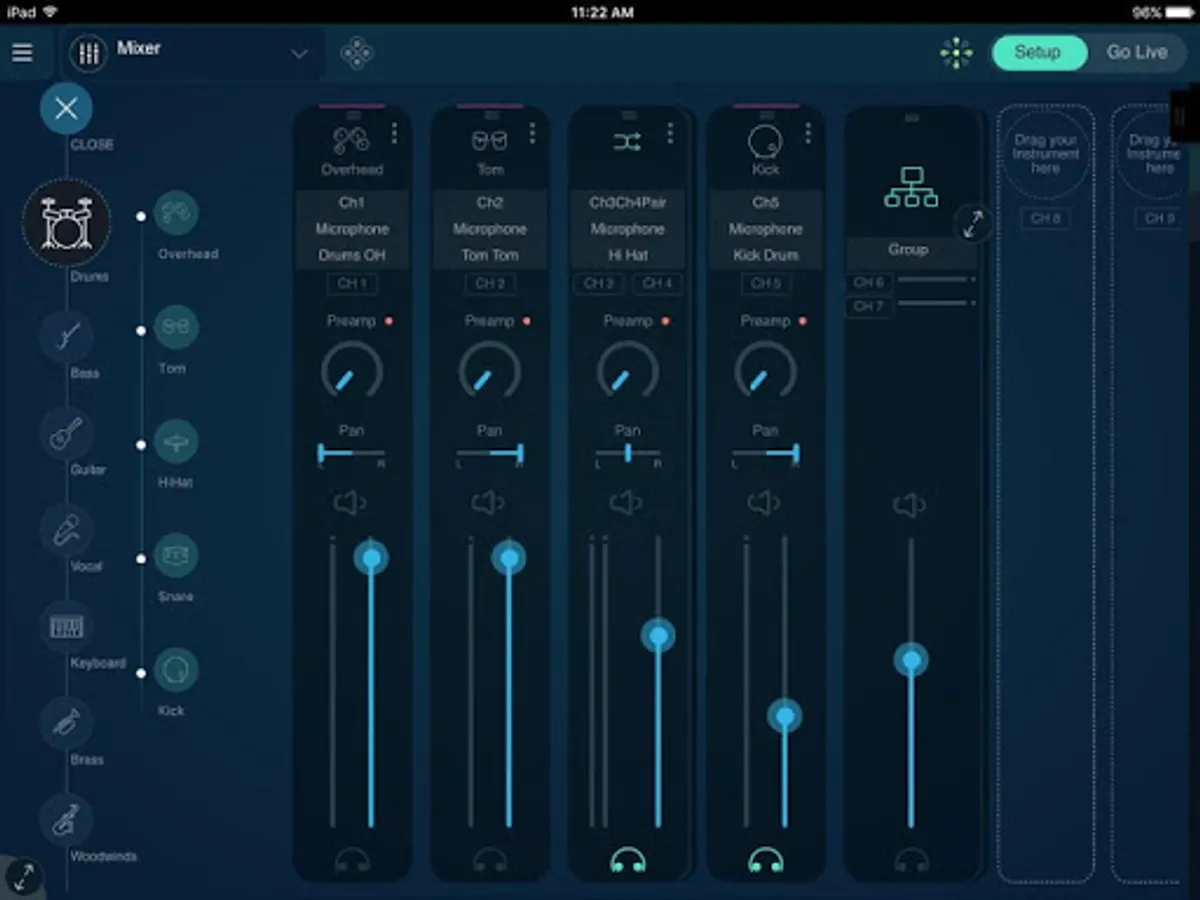The height and width of the screenshot is (900, 1200).
Task: Click the Tom channel strip icon
Action: pos(489,141)
